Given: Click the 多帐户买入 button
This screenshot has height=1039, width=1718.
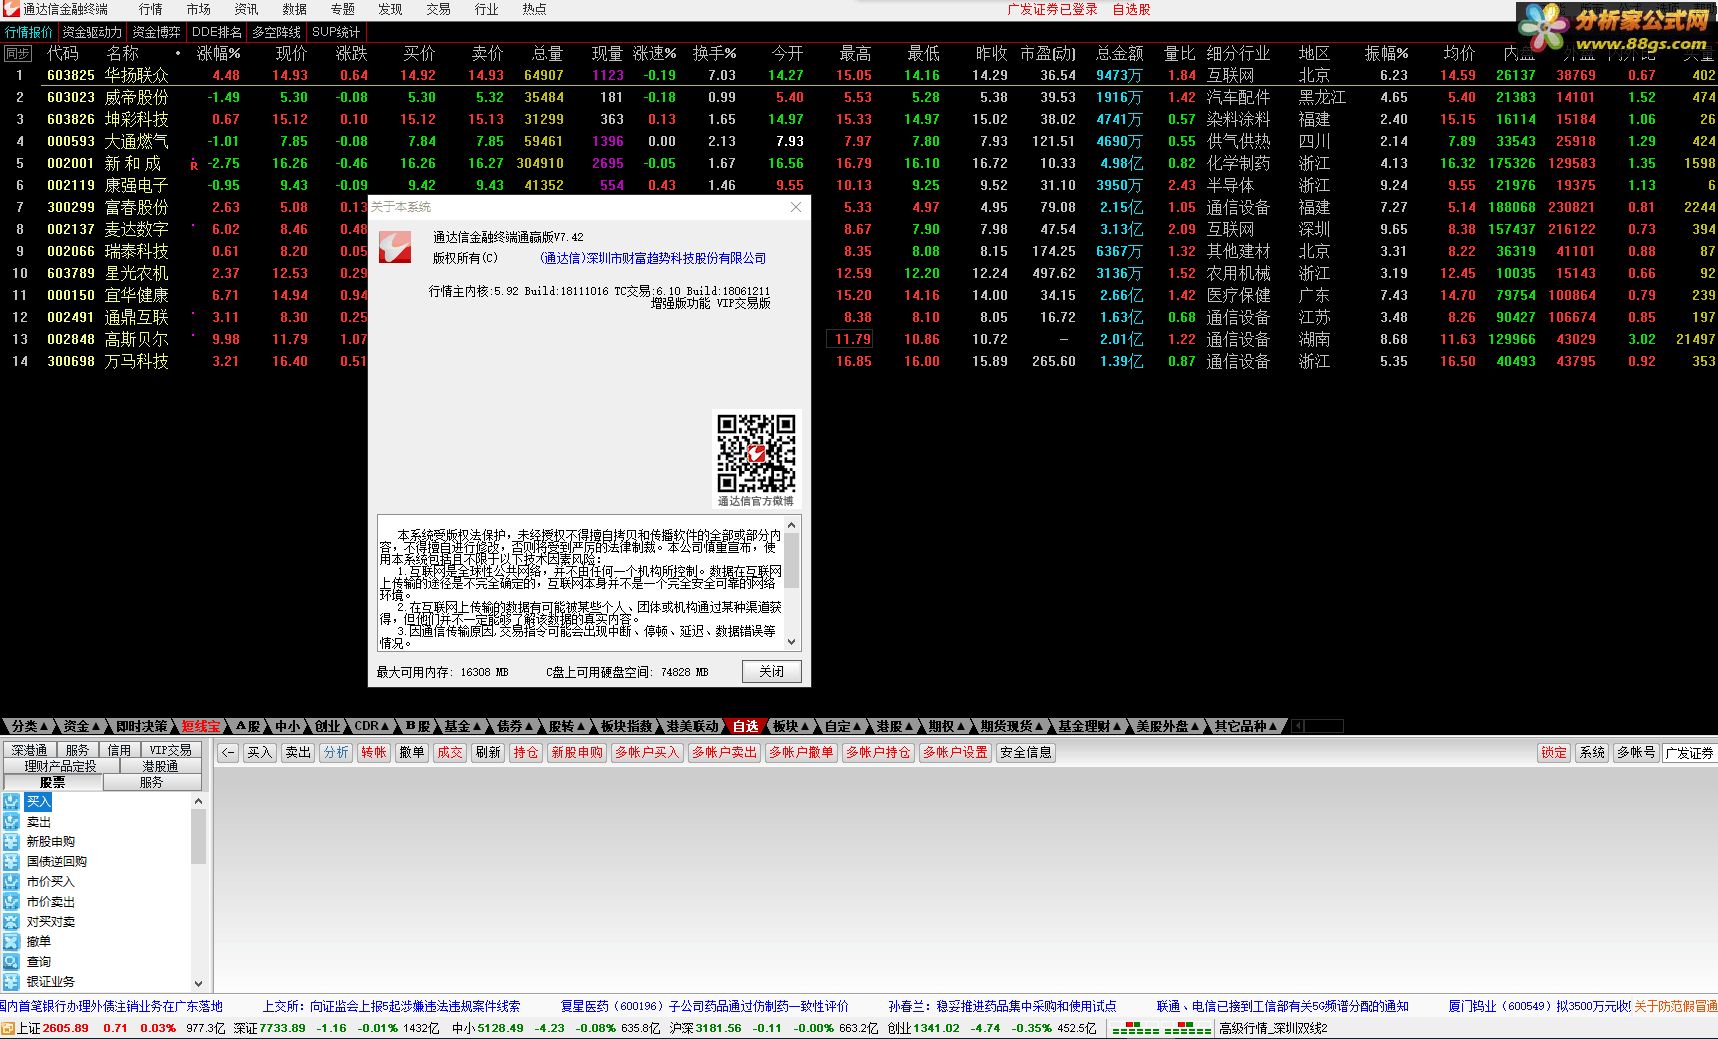Looking at the screenshot, I should (x=647, y=753).
